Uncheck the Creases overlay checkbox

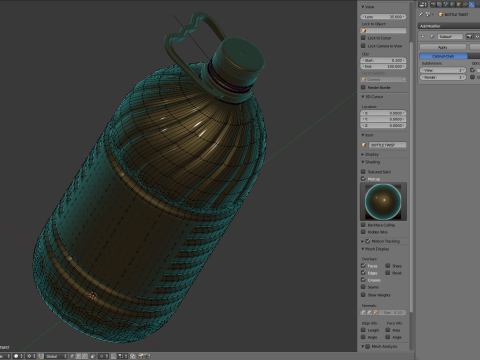tap(363, 280)
